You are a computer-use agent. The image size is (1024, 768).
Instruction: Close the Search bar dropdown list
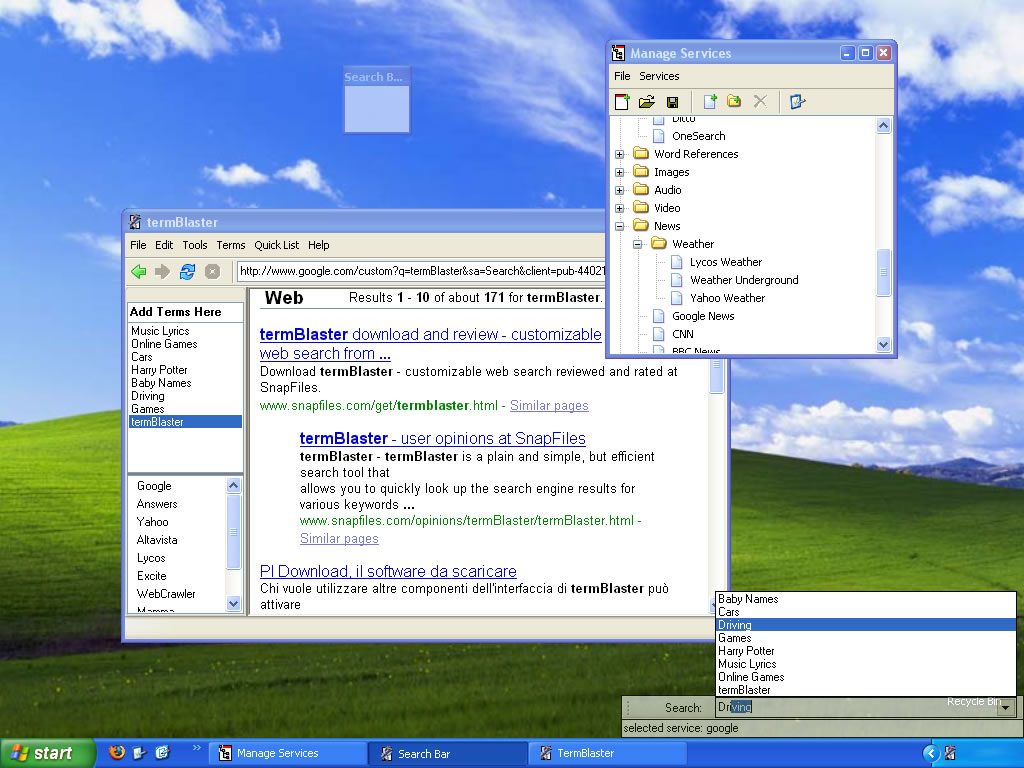tap(1006, 707)
